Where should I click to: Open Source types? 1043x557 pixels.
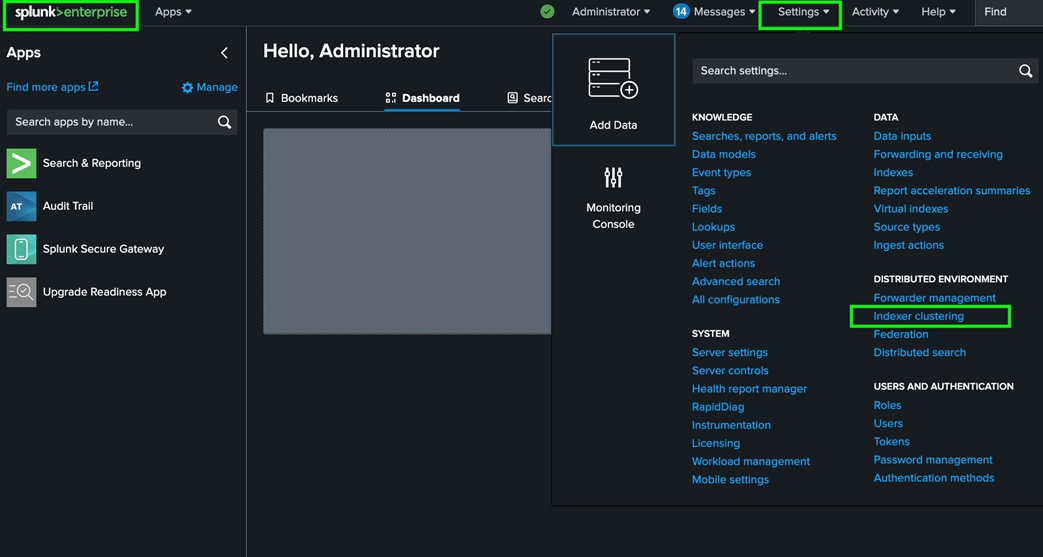pyautogui.click(x=907, y=227)
